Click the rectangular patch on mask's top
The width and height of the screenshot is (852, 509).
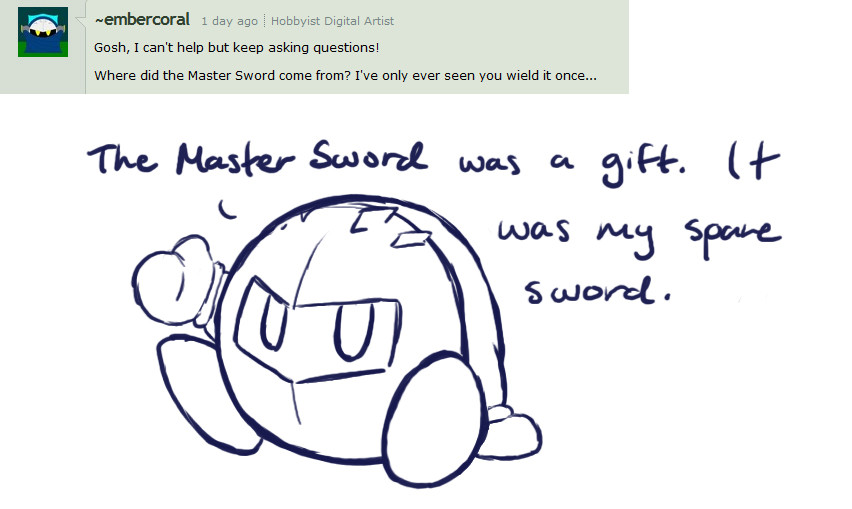tap(411, 238)
